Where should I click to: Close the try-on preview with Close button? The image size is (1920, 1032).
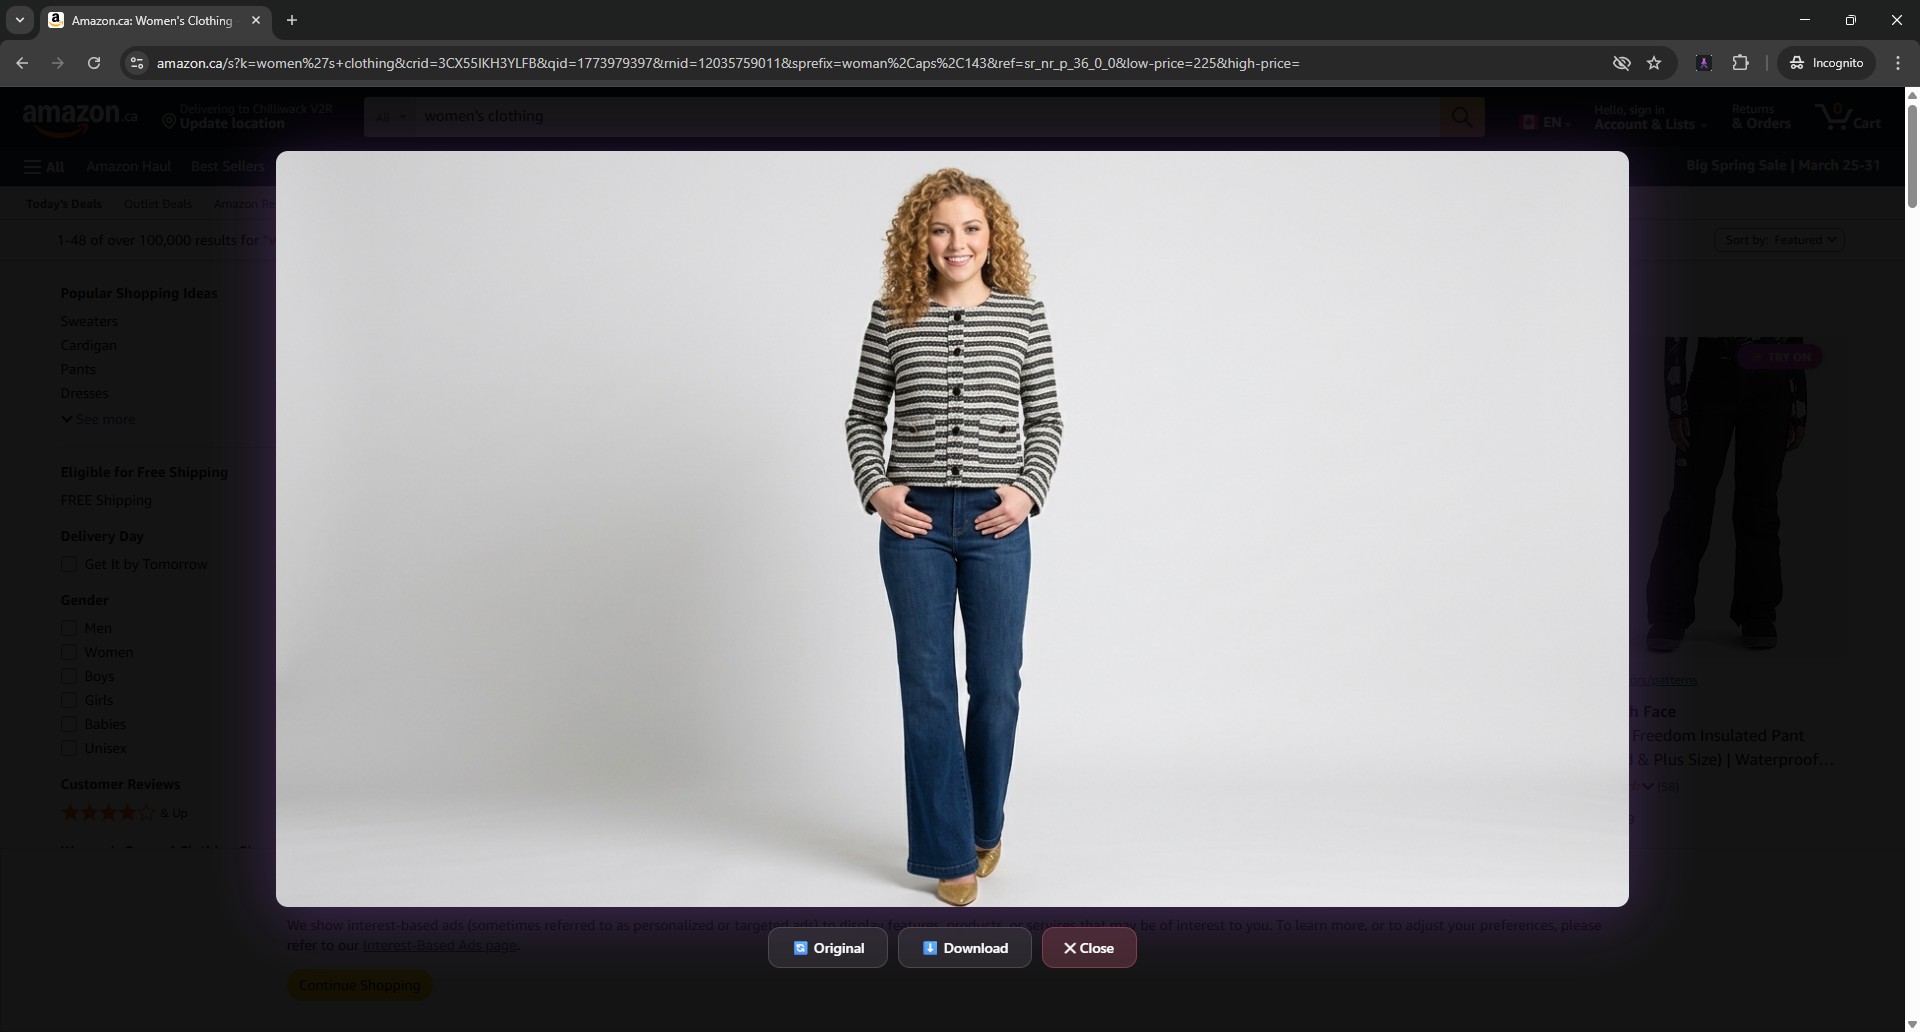click(1088, 948)
